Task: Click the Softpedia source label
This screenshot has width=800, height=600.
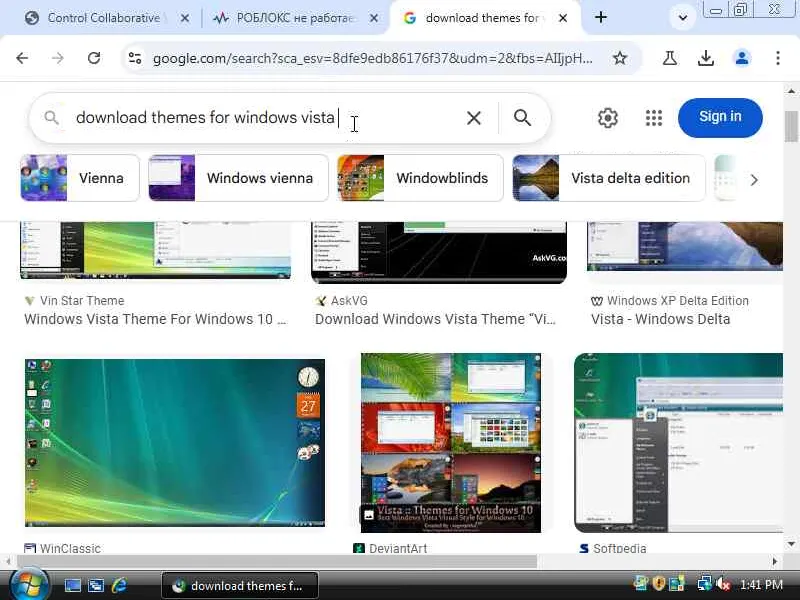Action: [x=619, y=548]
